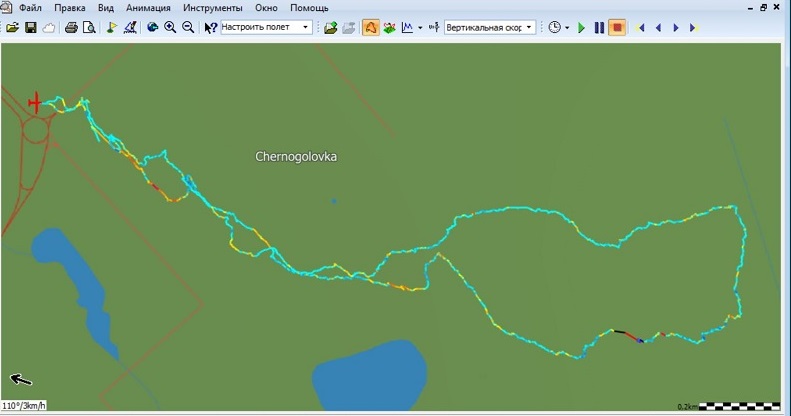Click the open file folder icon
Image resolution: width=791 pixels, height=416 pixels.
[13, 28]
